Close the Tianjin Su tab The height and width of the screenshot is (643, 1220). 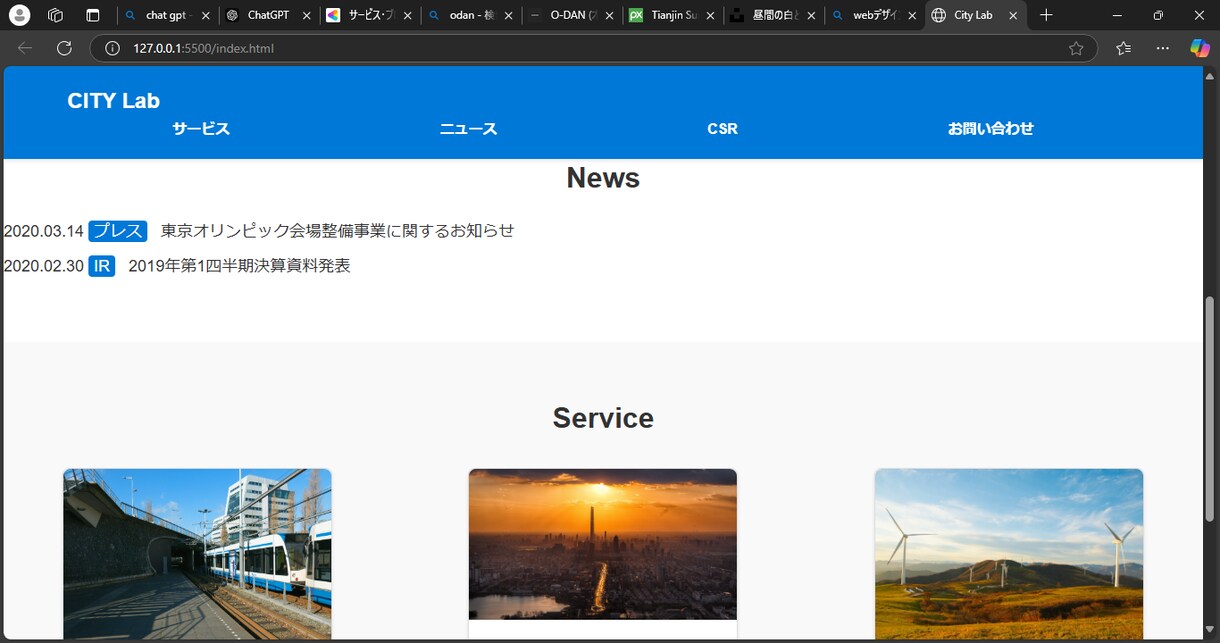pos(710,16)
